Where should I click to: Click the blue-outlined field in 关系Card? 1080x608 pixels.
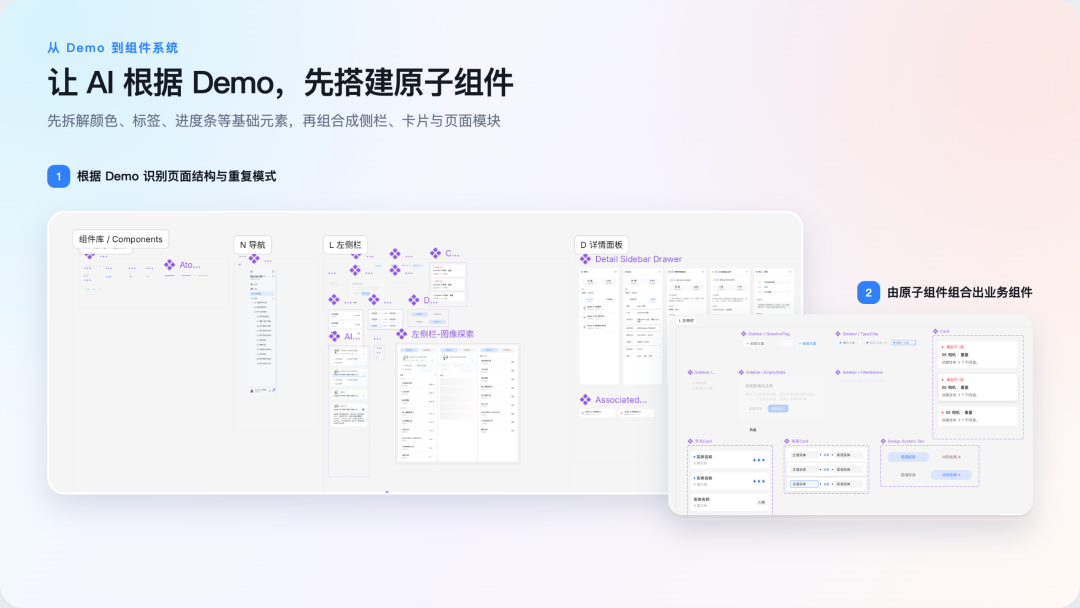(804, 484)
